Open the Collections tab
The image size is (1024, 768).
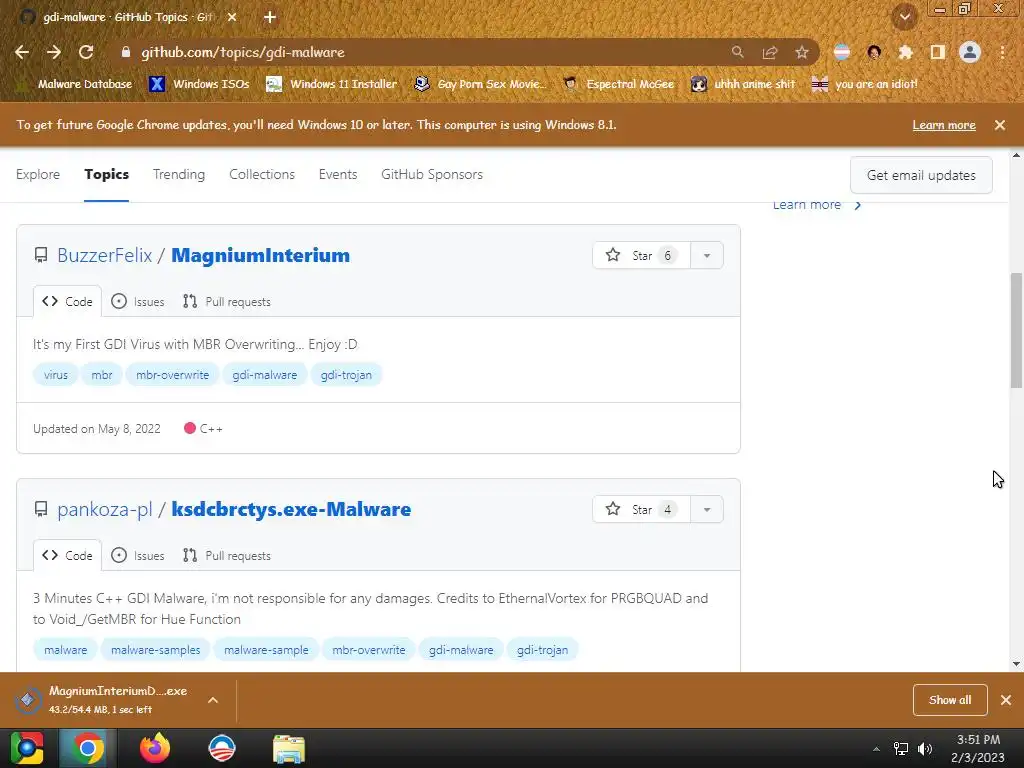coord(262,174)
